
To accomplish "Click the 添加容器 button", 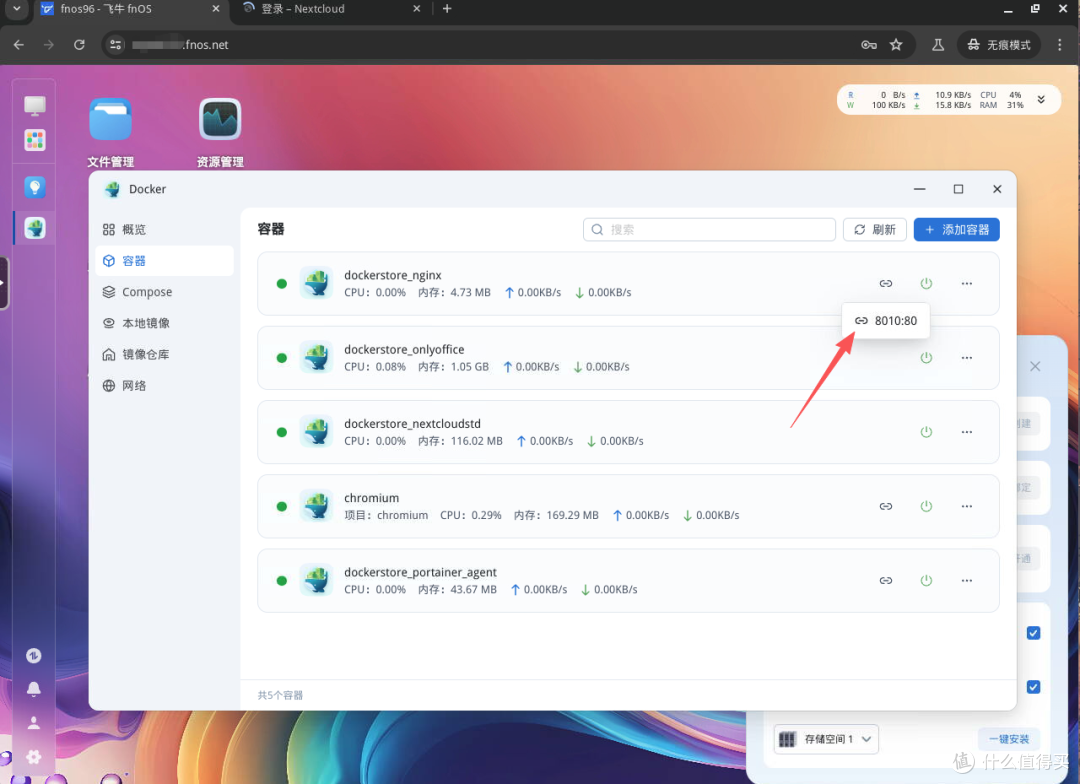I will pos(956,229).
